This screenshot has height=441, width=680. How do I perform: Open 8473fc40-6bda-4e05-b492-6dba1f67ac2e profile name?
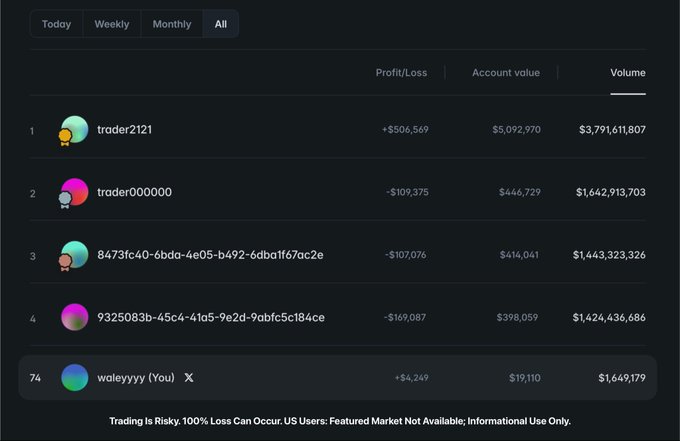pyautogui.click(x=210, y=255)
